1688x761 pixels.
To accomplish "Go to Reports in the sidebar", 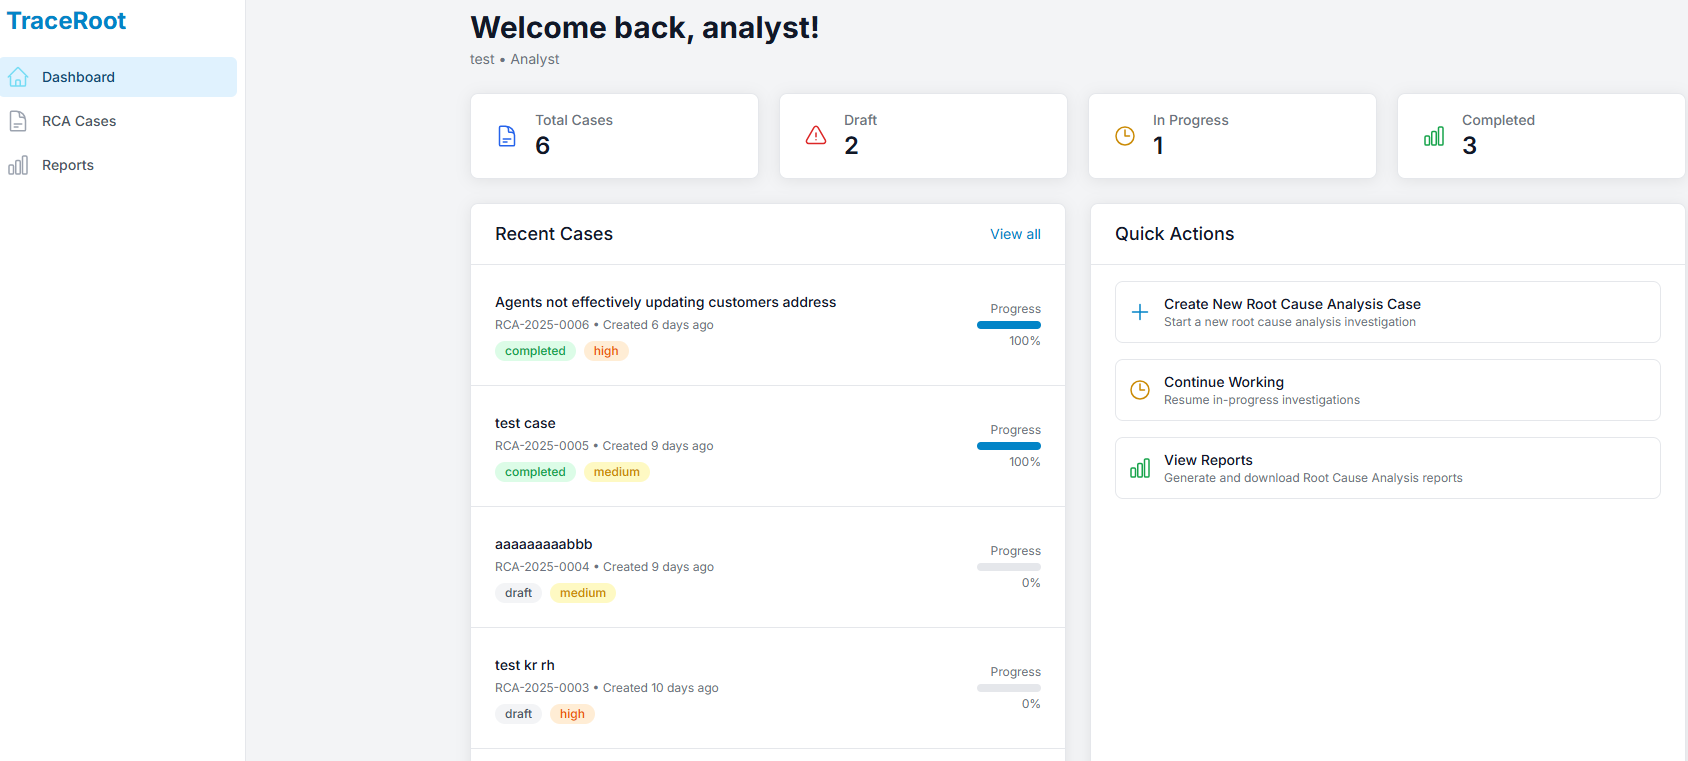I will click(x=68, y=165).
